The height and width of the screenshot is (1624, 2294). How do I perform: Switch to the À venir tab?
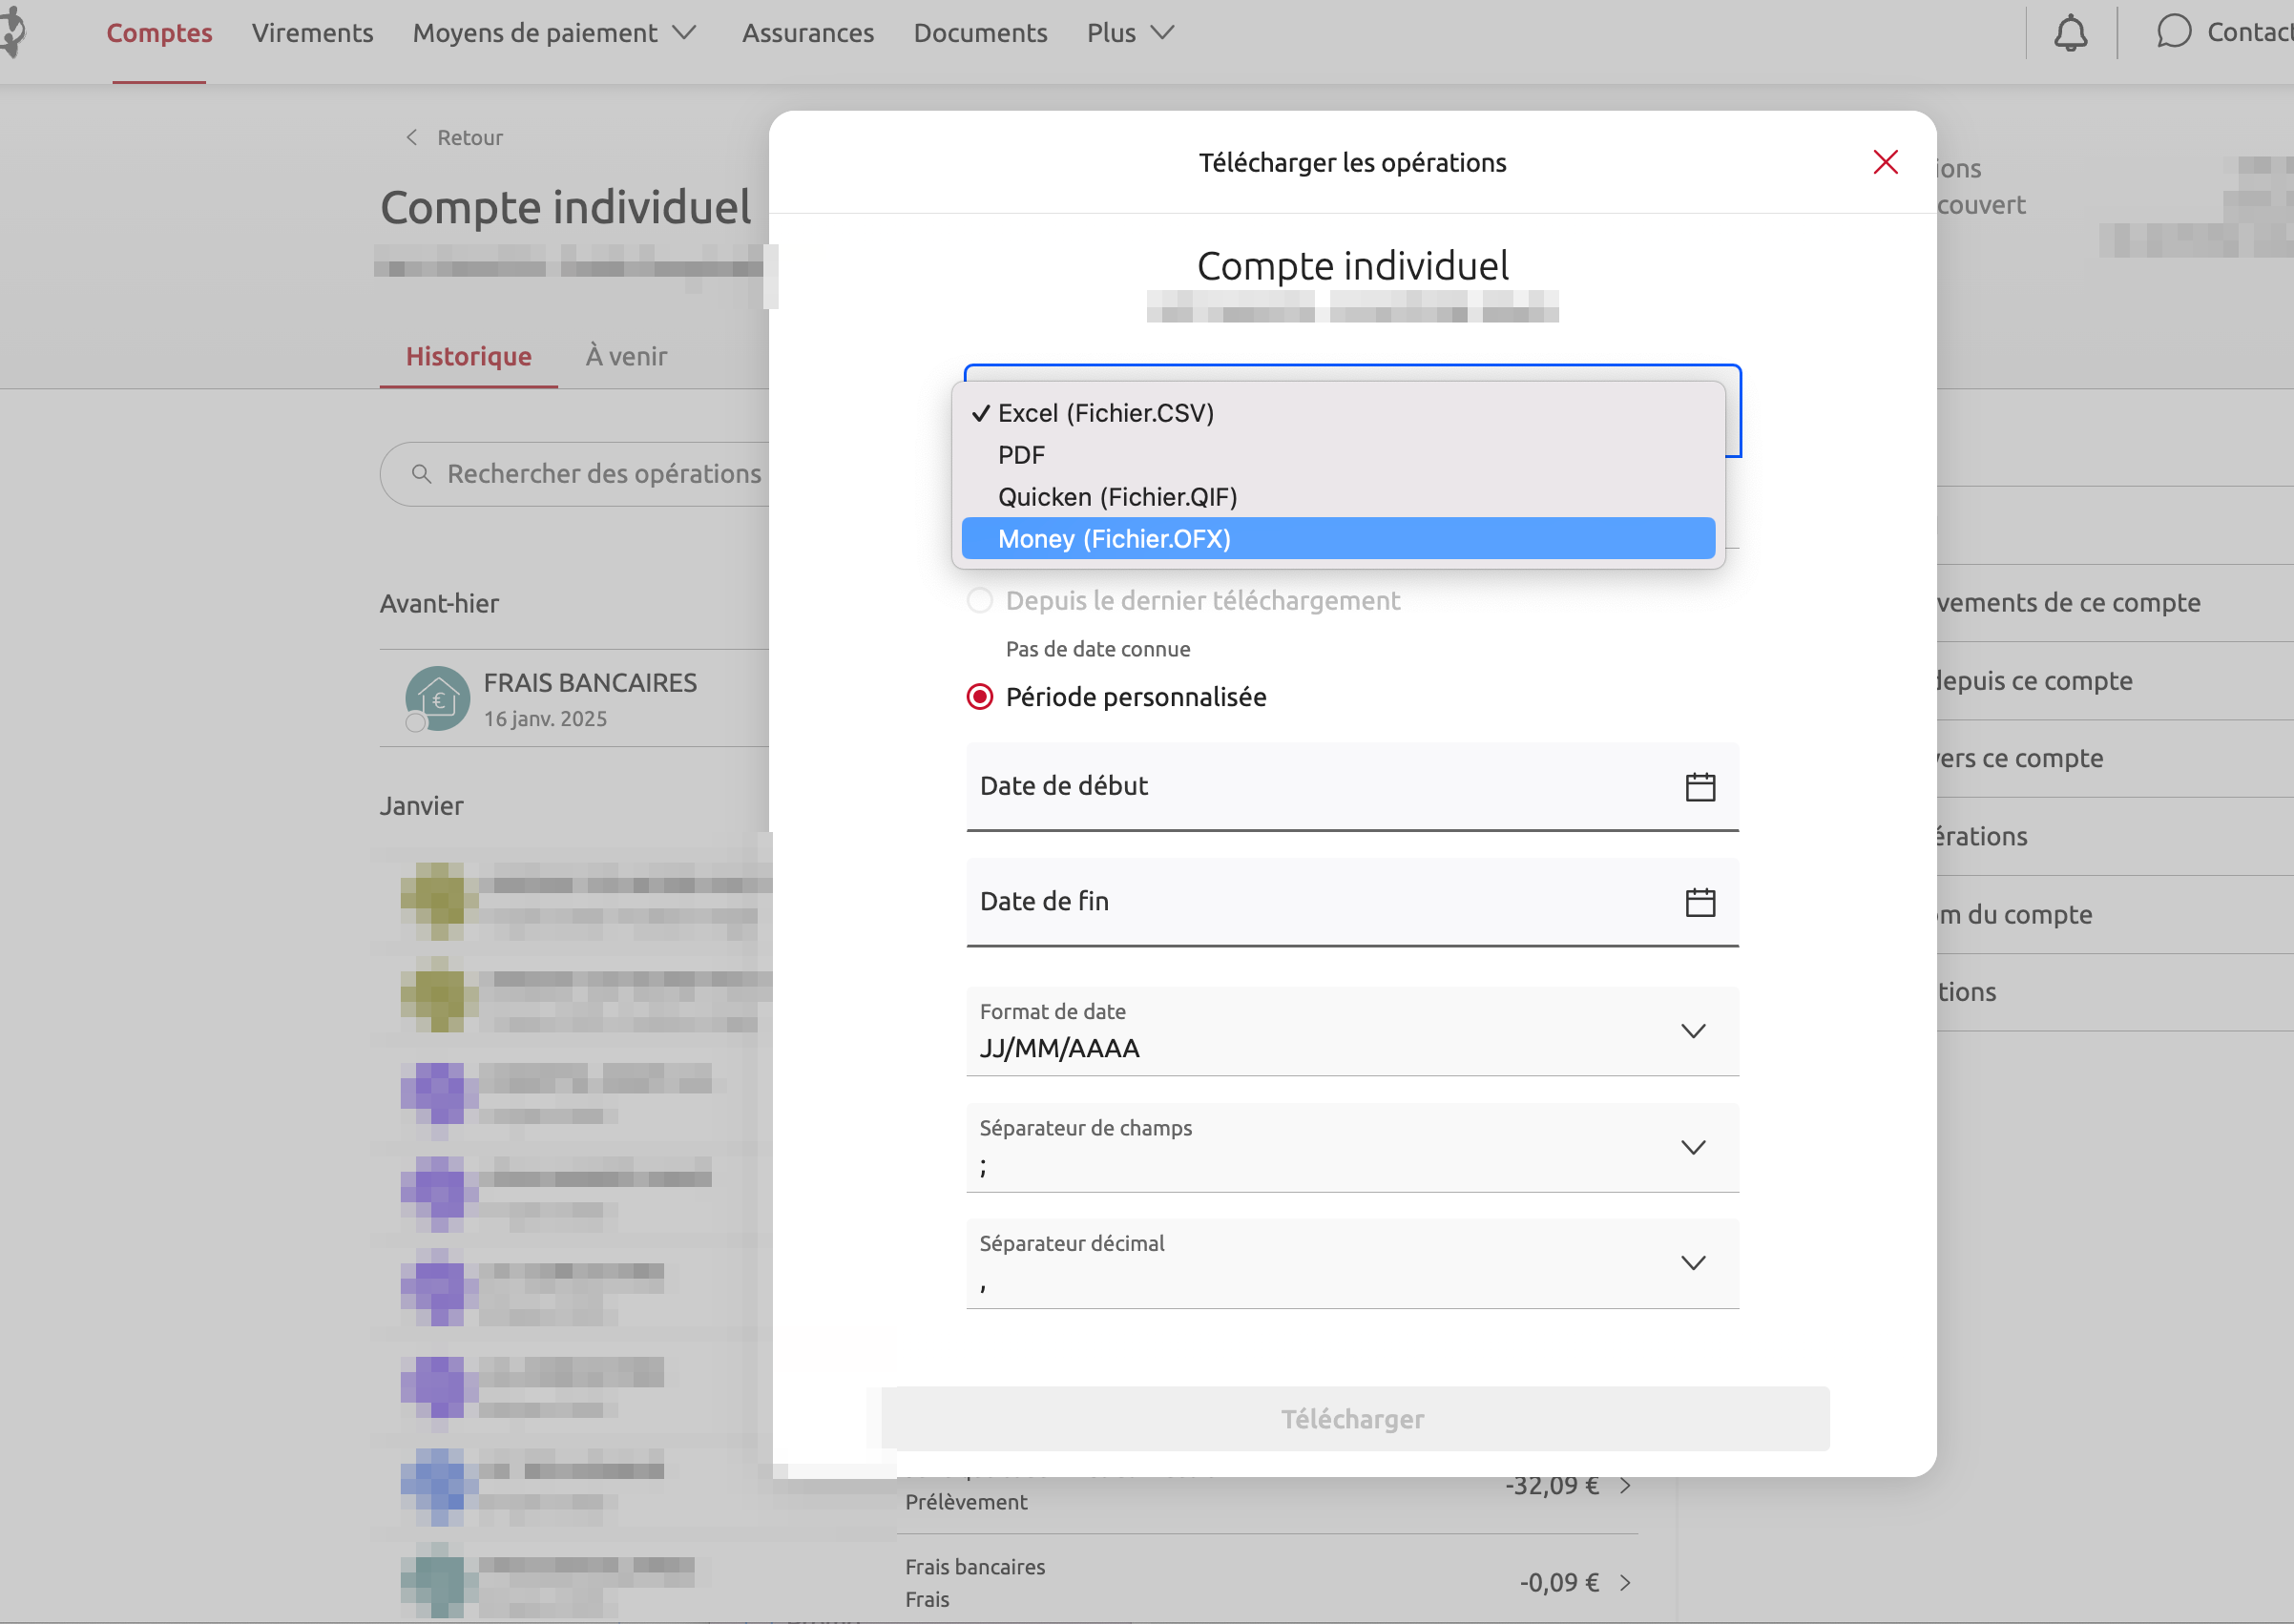(x=626, y=356)
